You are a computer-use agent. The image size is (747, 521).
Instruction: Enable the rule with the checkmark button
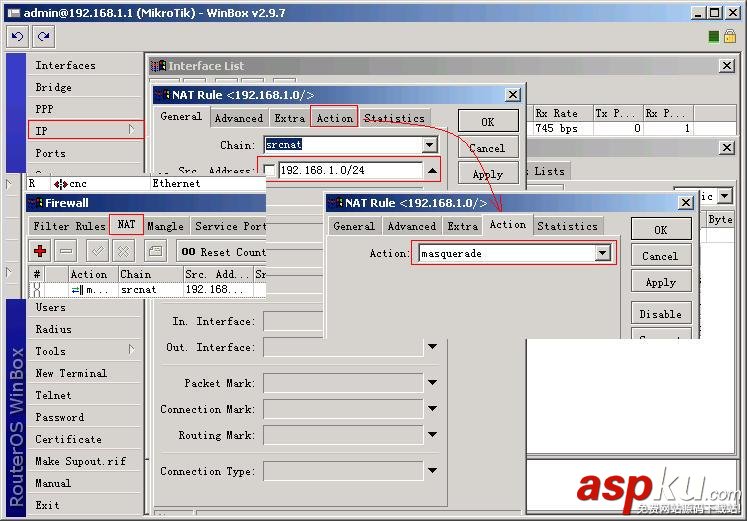click(97, 251)
